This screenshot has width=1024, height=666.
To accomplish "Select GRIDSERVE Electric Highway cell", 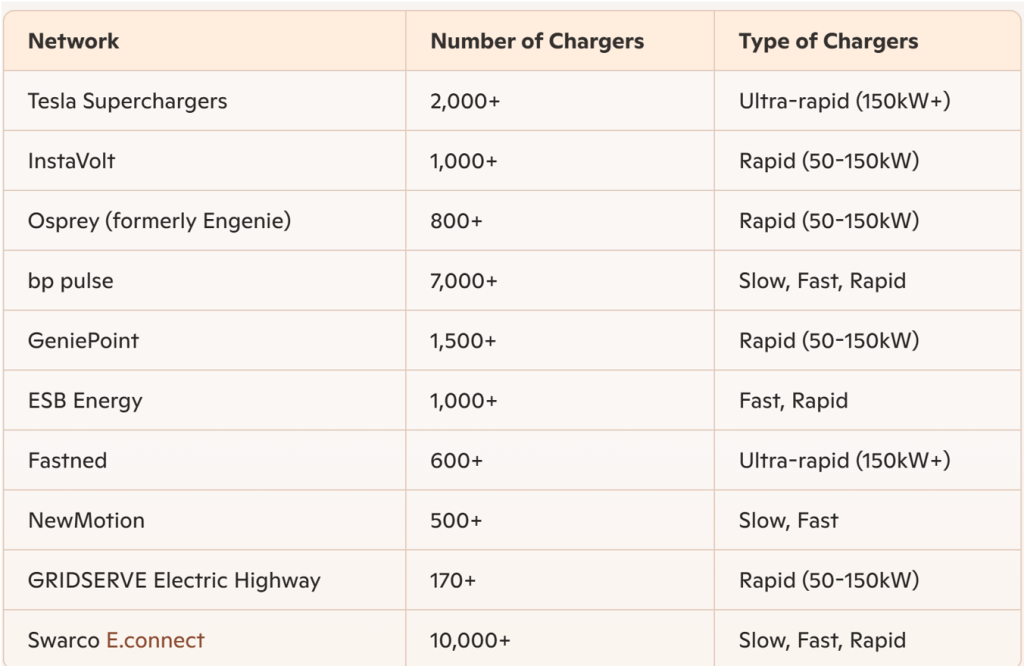I will pyautogui.click(x=174, y=580).
